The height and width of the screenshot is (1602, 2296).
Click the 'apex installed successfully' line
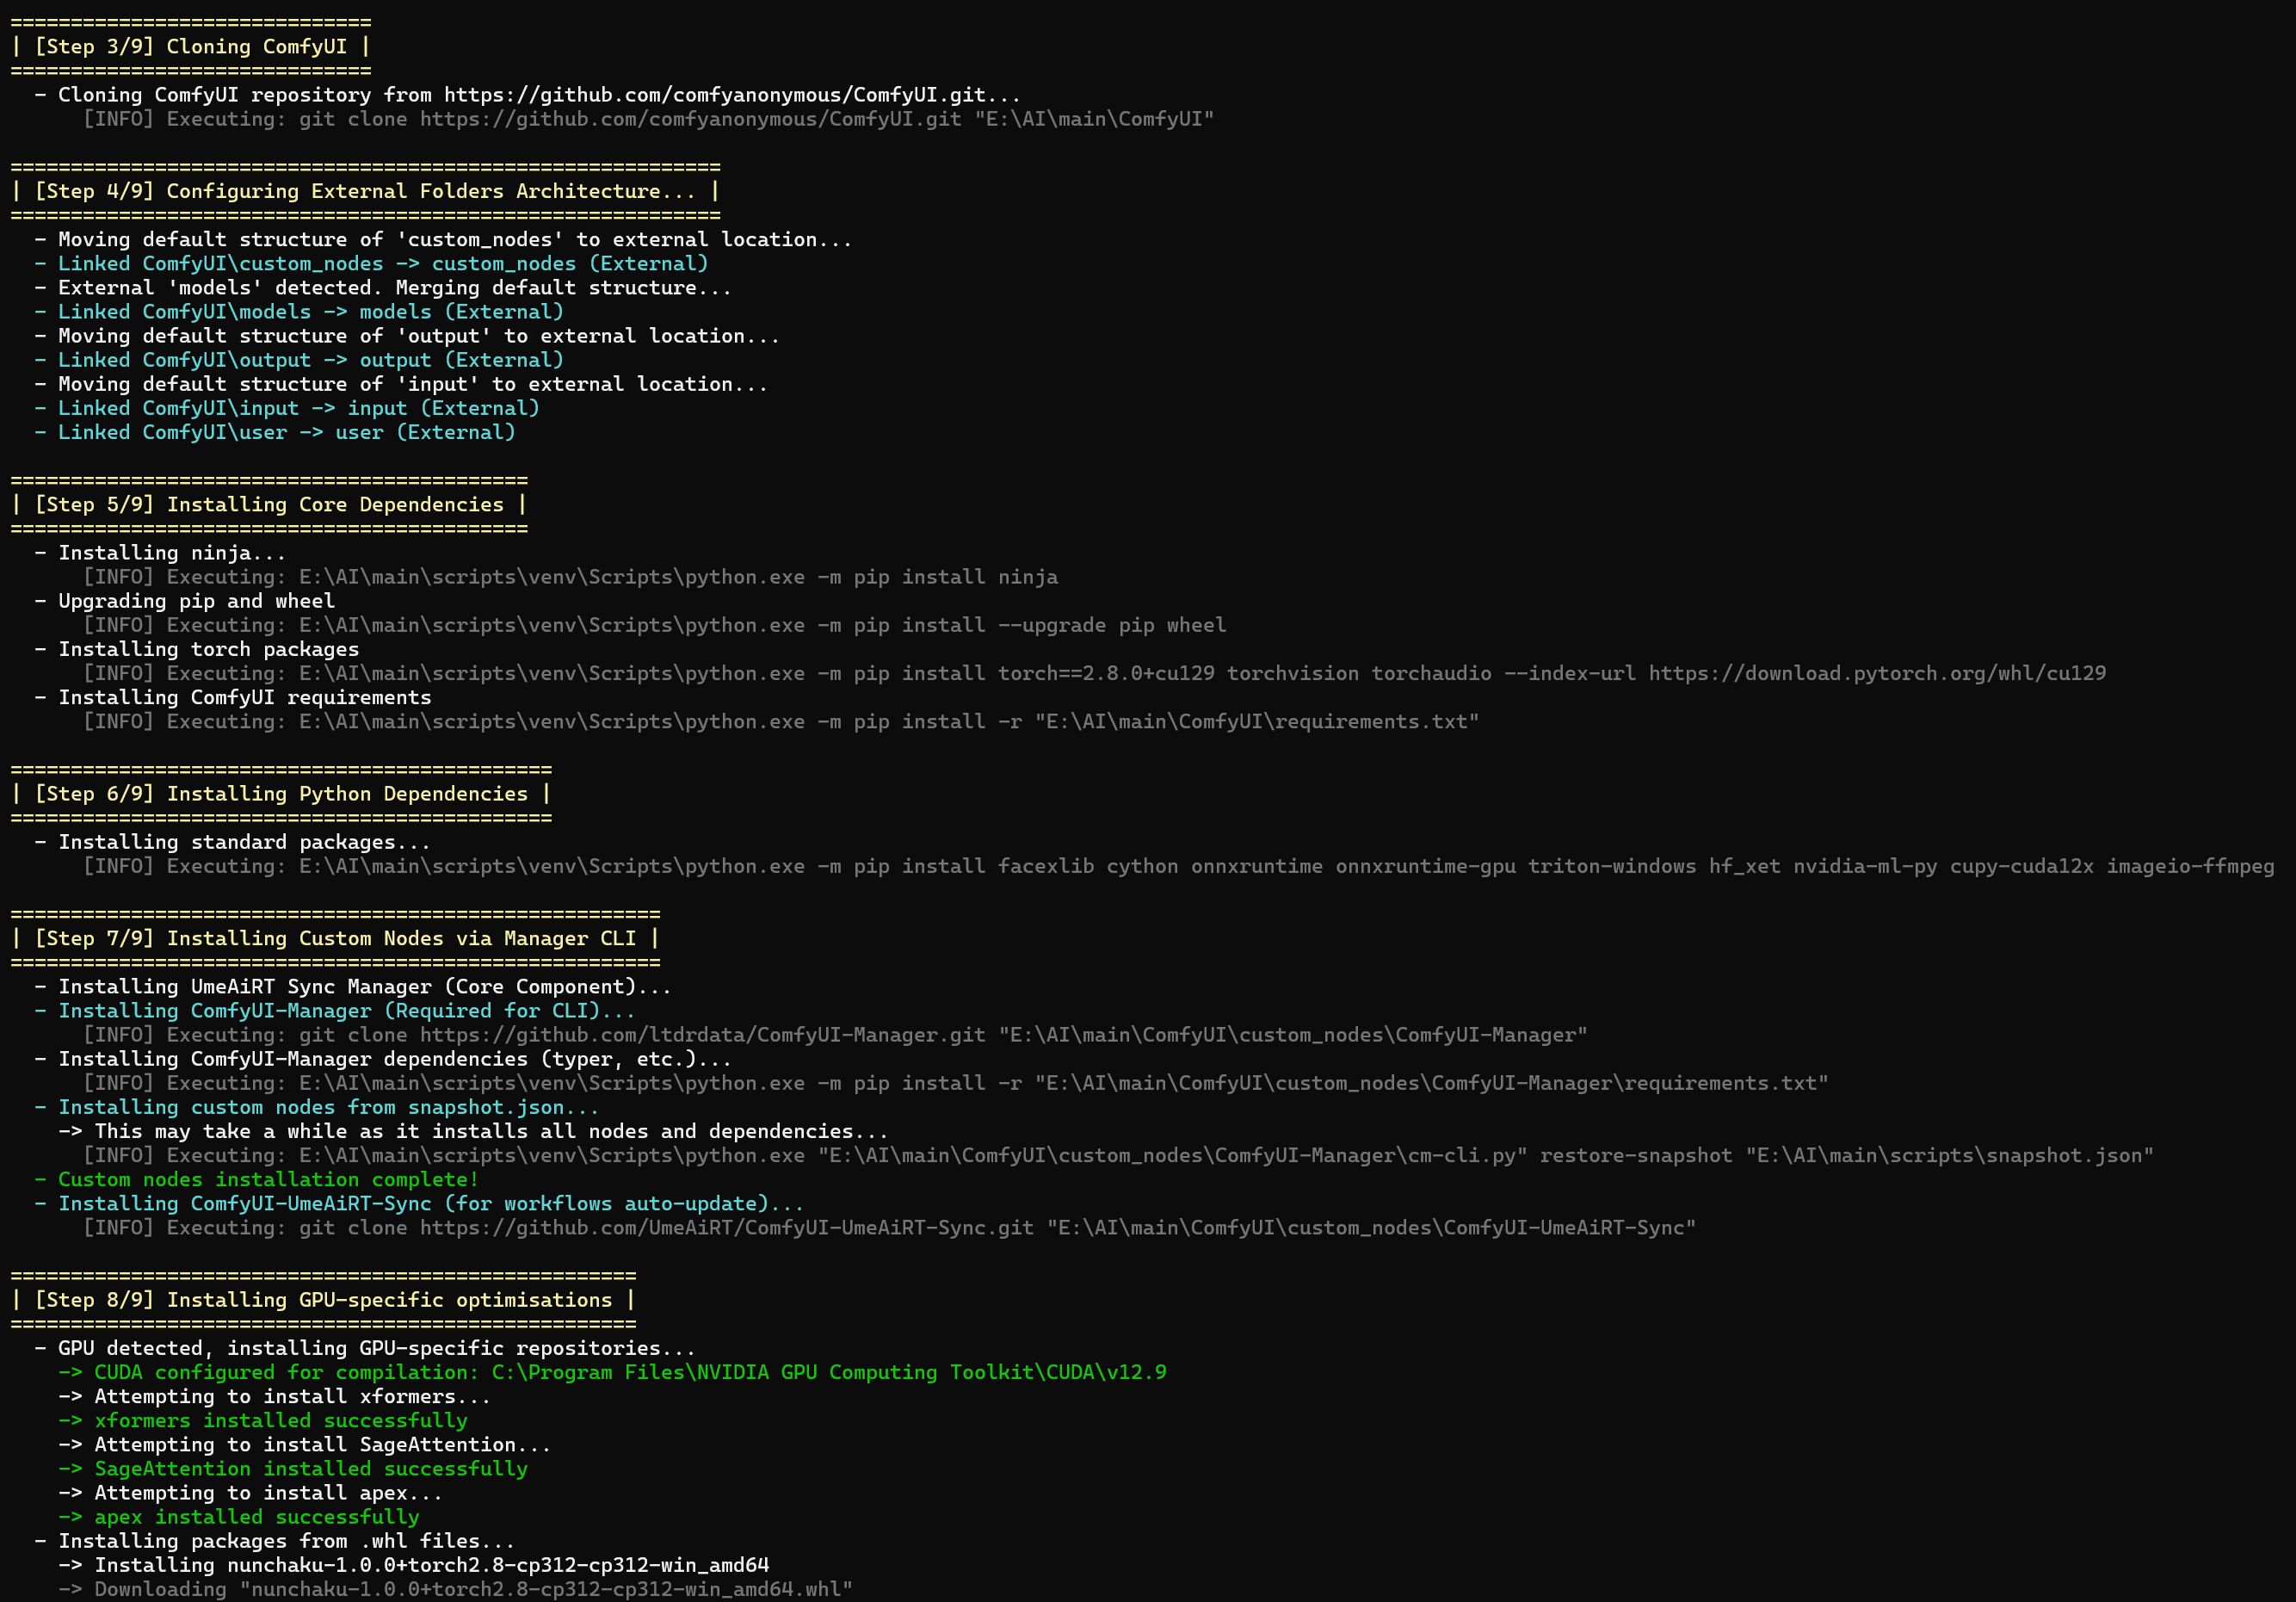[256, 1517]
